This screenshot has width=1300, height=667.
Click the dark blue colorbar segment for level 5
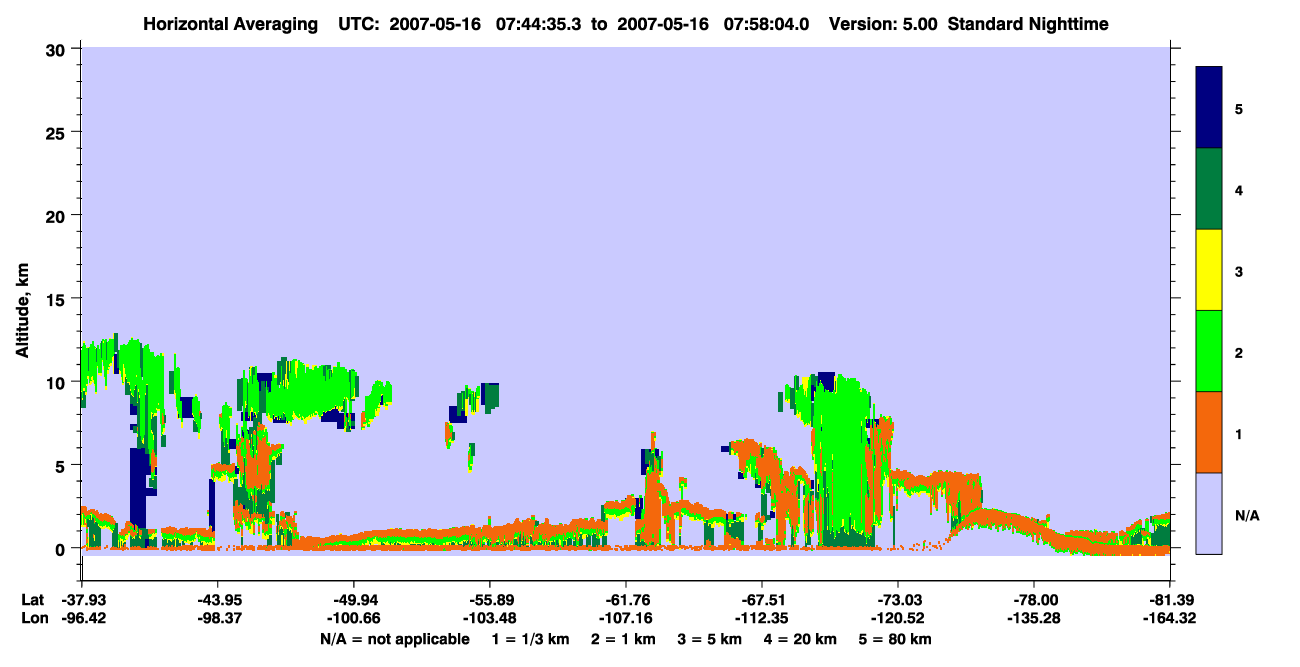[1209, 108]
